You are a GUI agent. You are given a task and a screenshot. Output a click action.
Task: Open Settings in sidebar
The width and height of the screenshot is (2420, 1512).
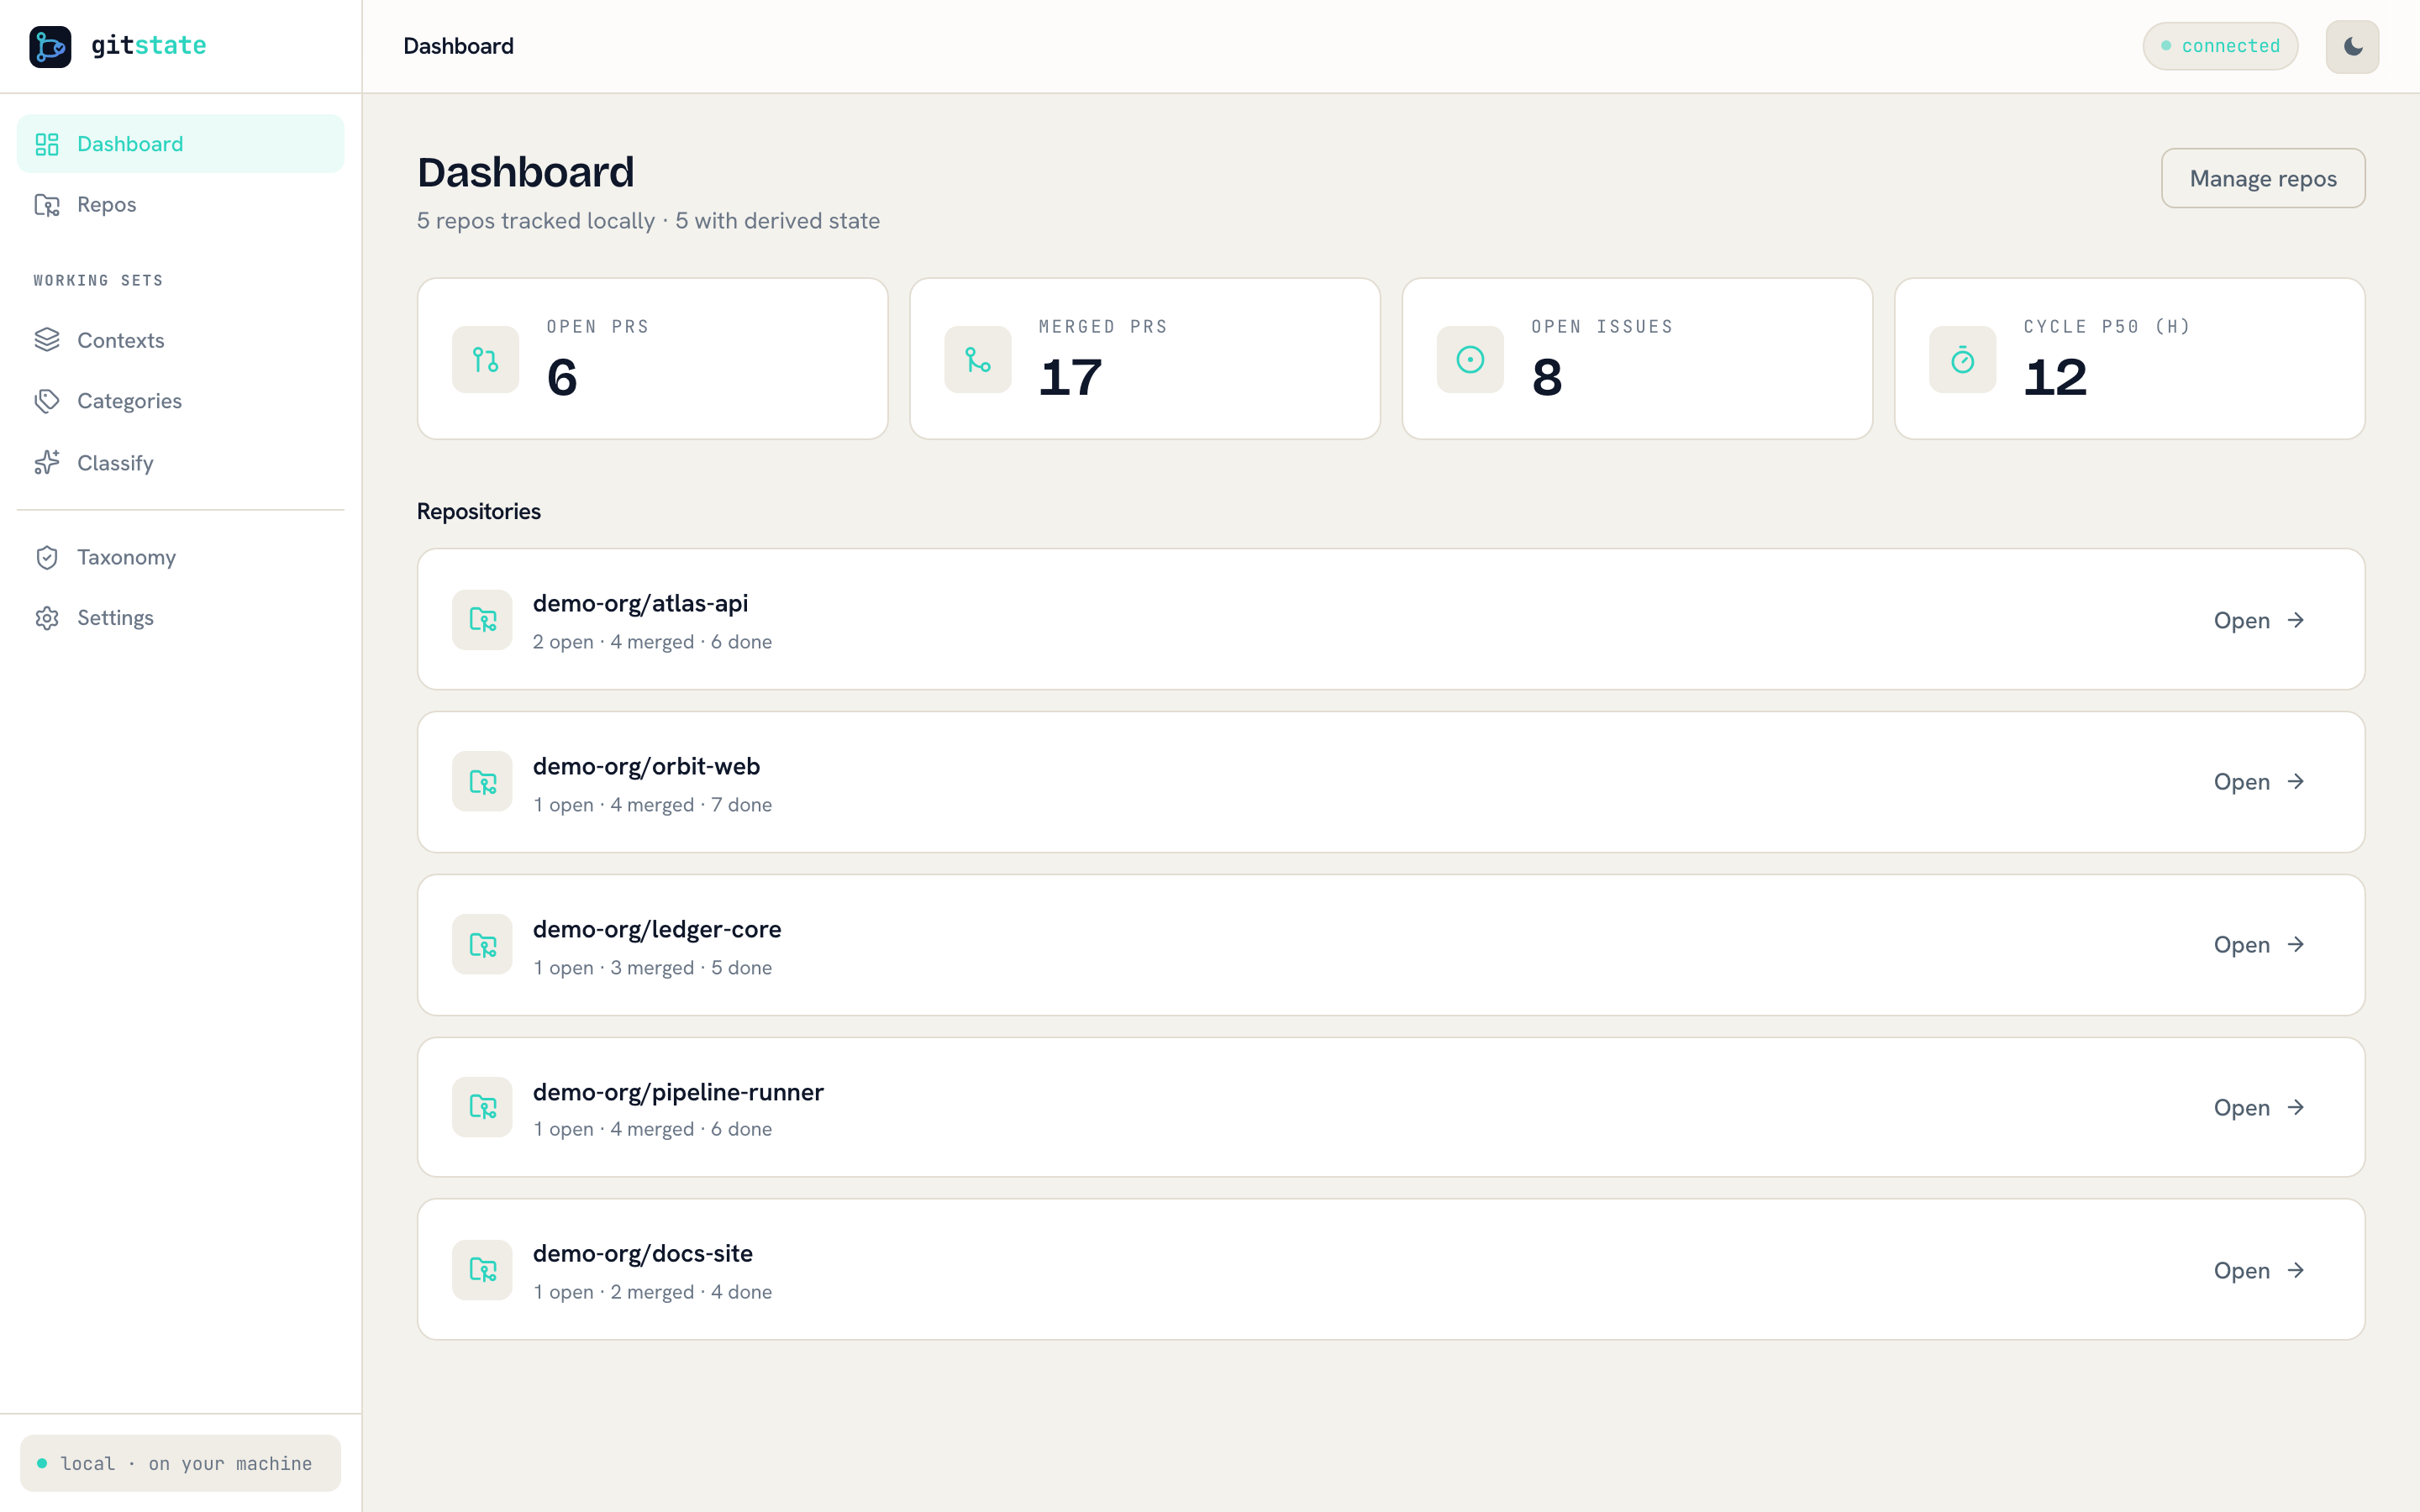pyautogui.click(x=180, y=618)
